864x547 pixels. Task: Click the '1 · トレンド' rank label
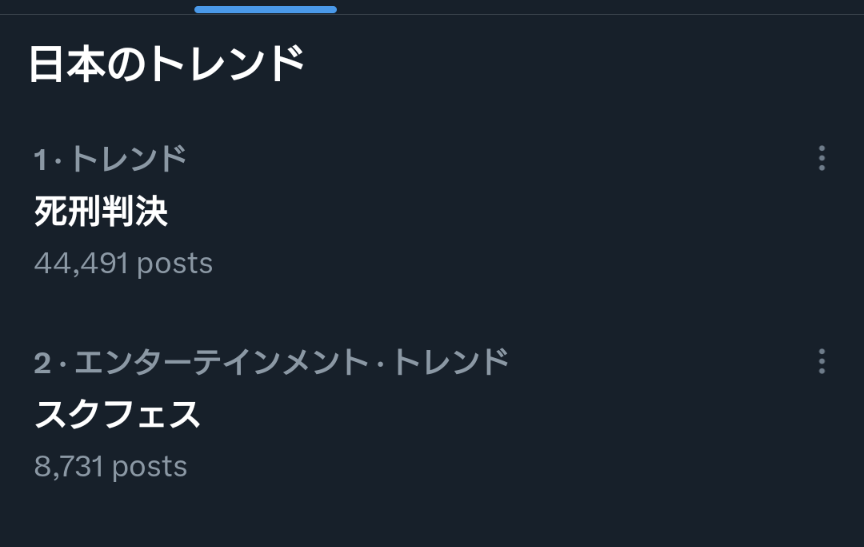pos(110,159)
